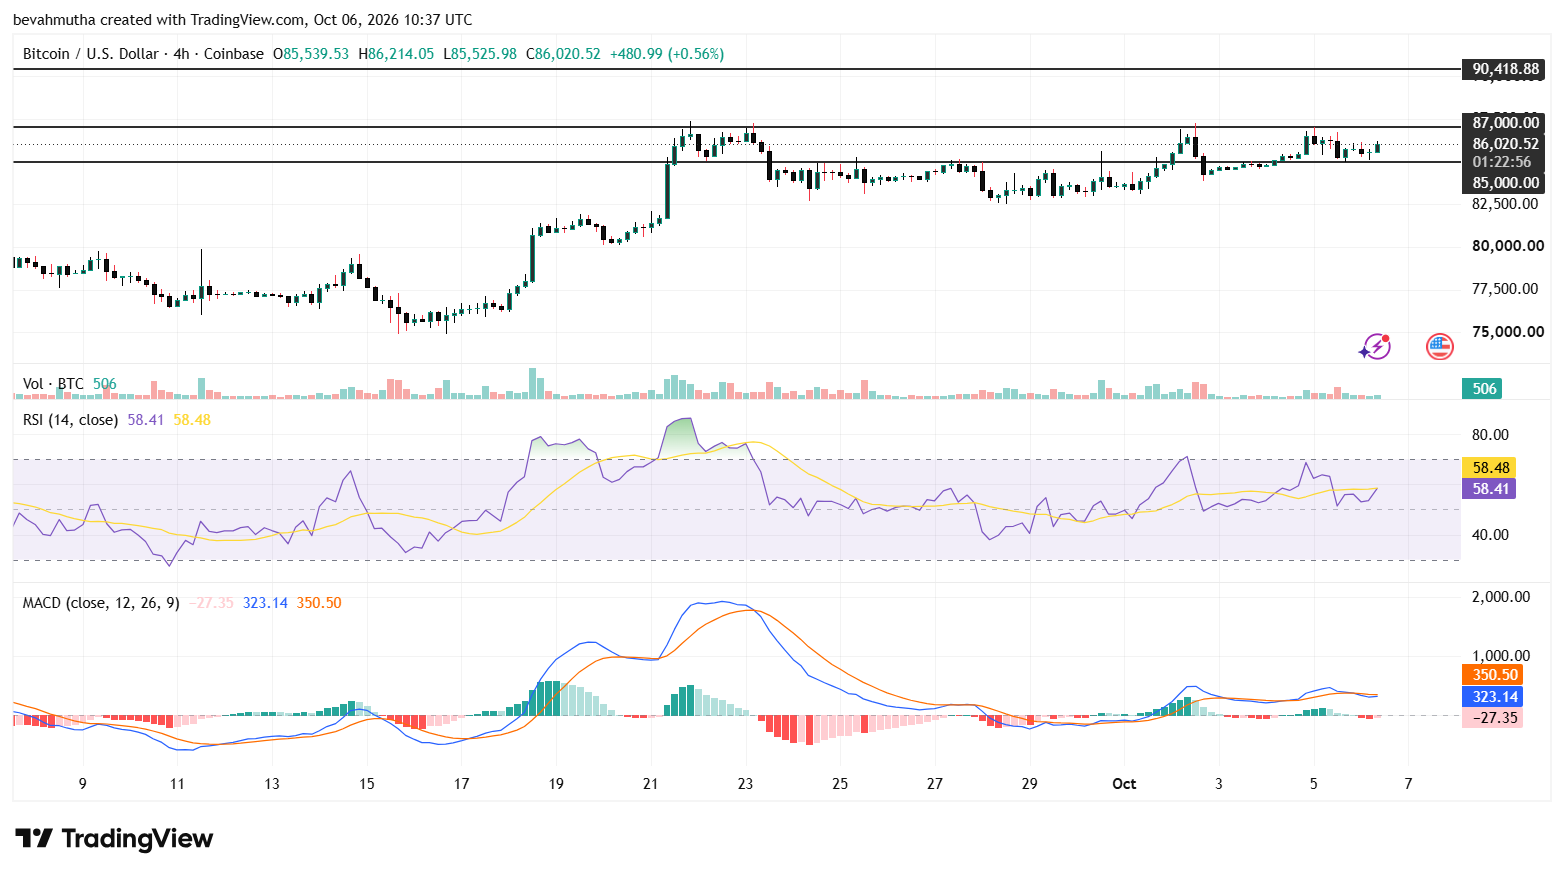
Task: Click the purple 58.41 RSI value tag
Action: (1489, 488)
